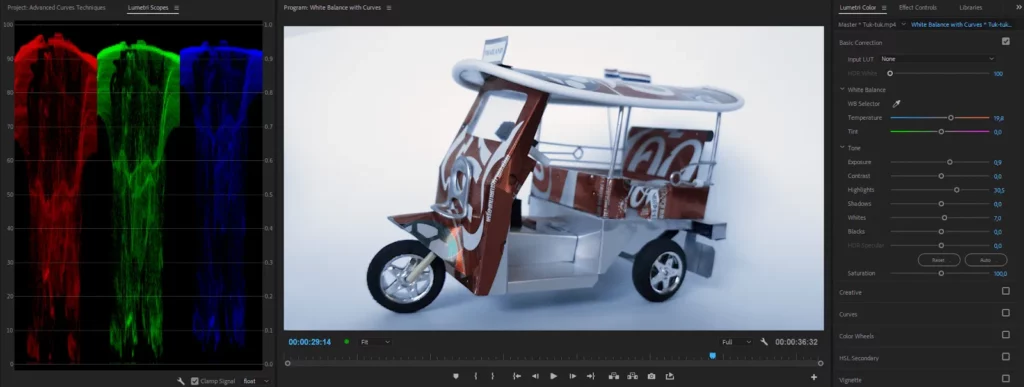Click the Temperature slider handle
Viewport: 1024px width, 387px height.
pyautogui.click(x=951, y=117)
